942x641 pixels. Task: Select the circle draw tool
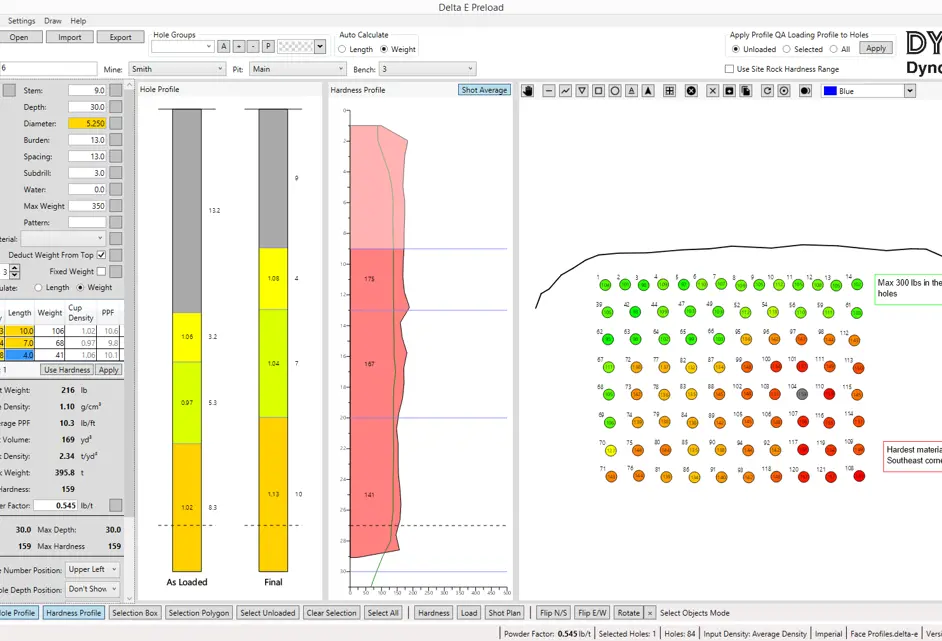615,91
